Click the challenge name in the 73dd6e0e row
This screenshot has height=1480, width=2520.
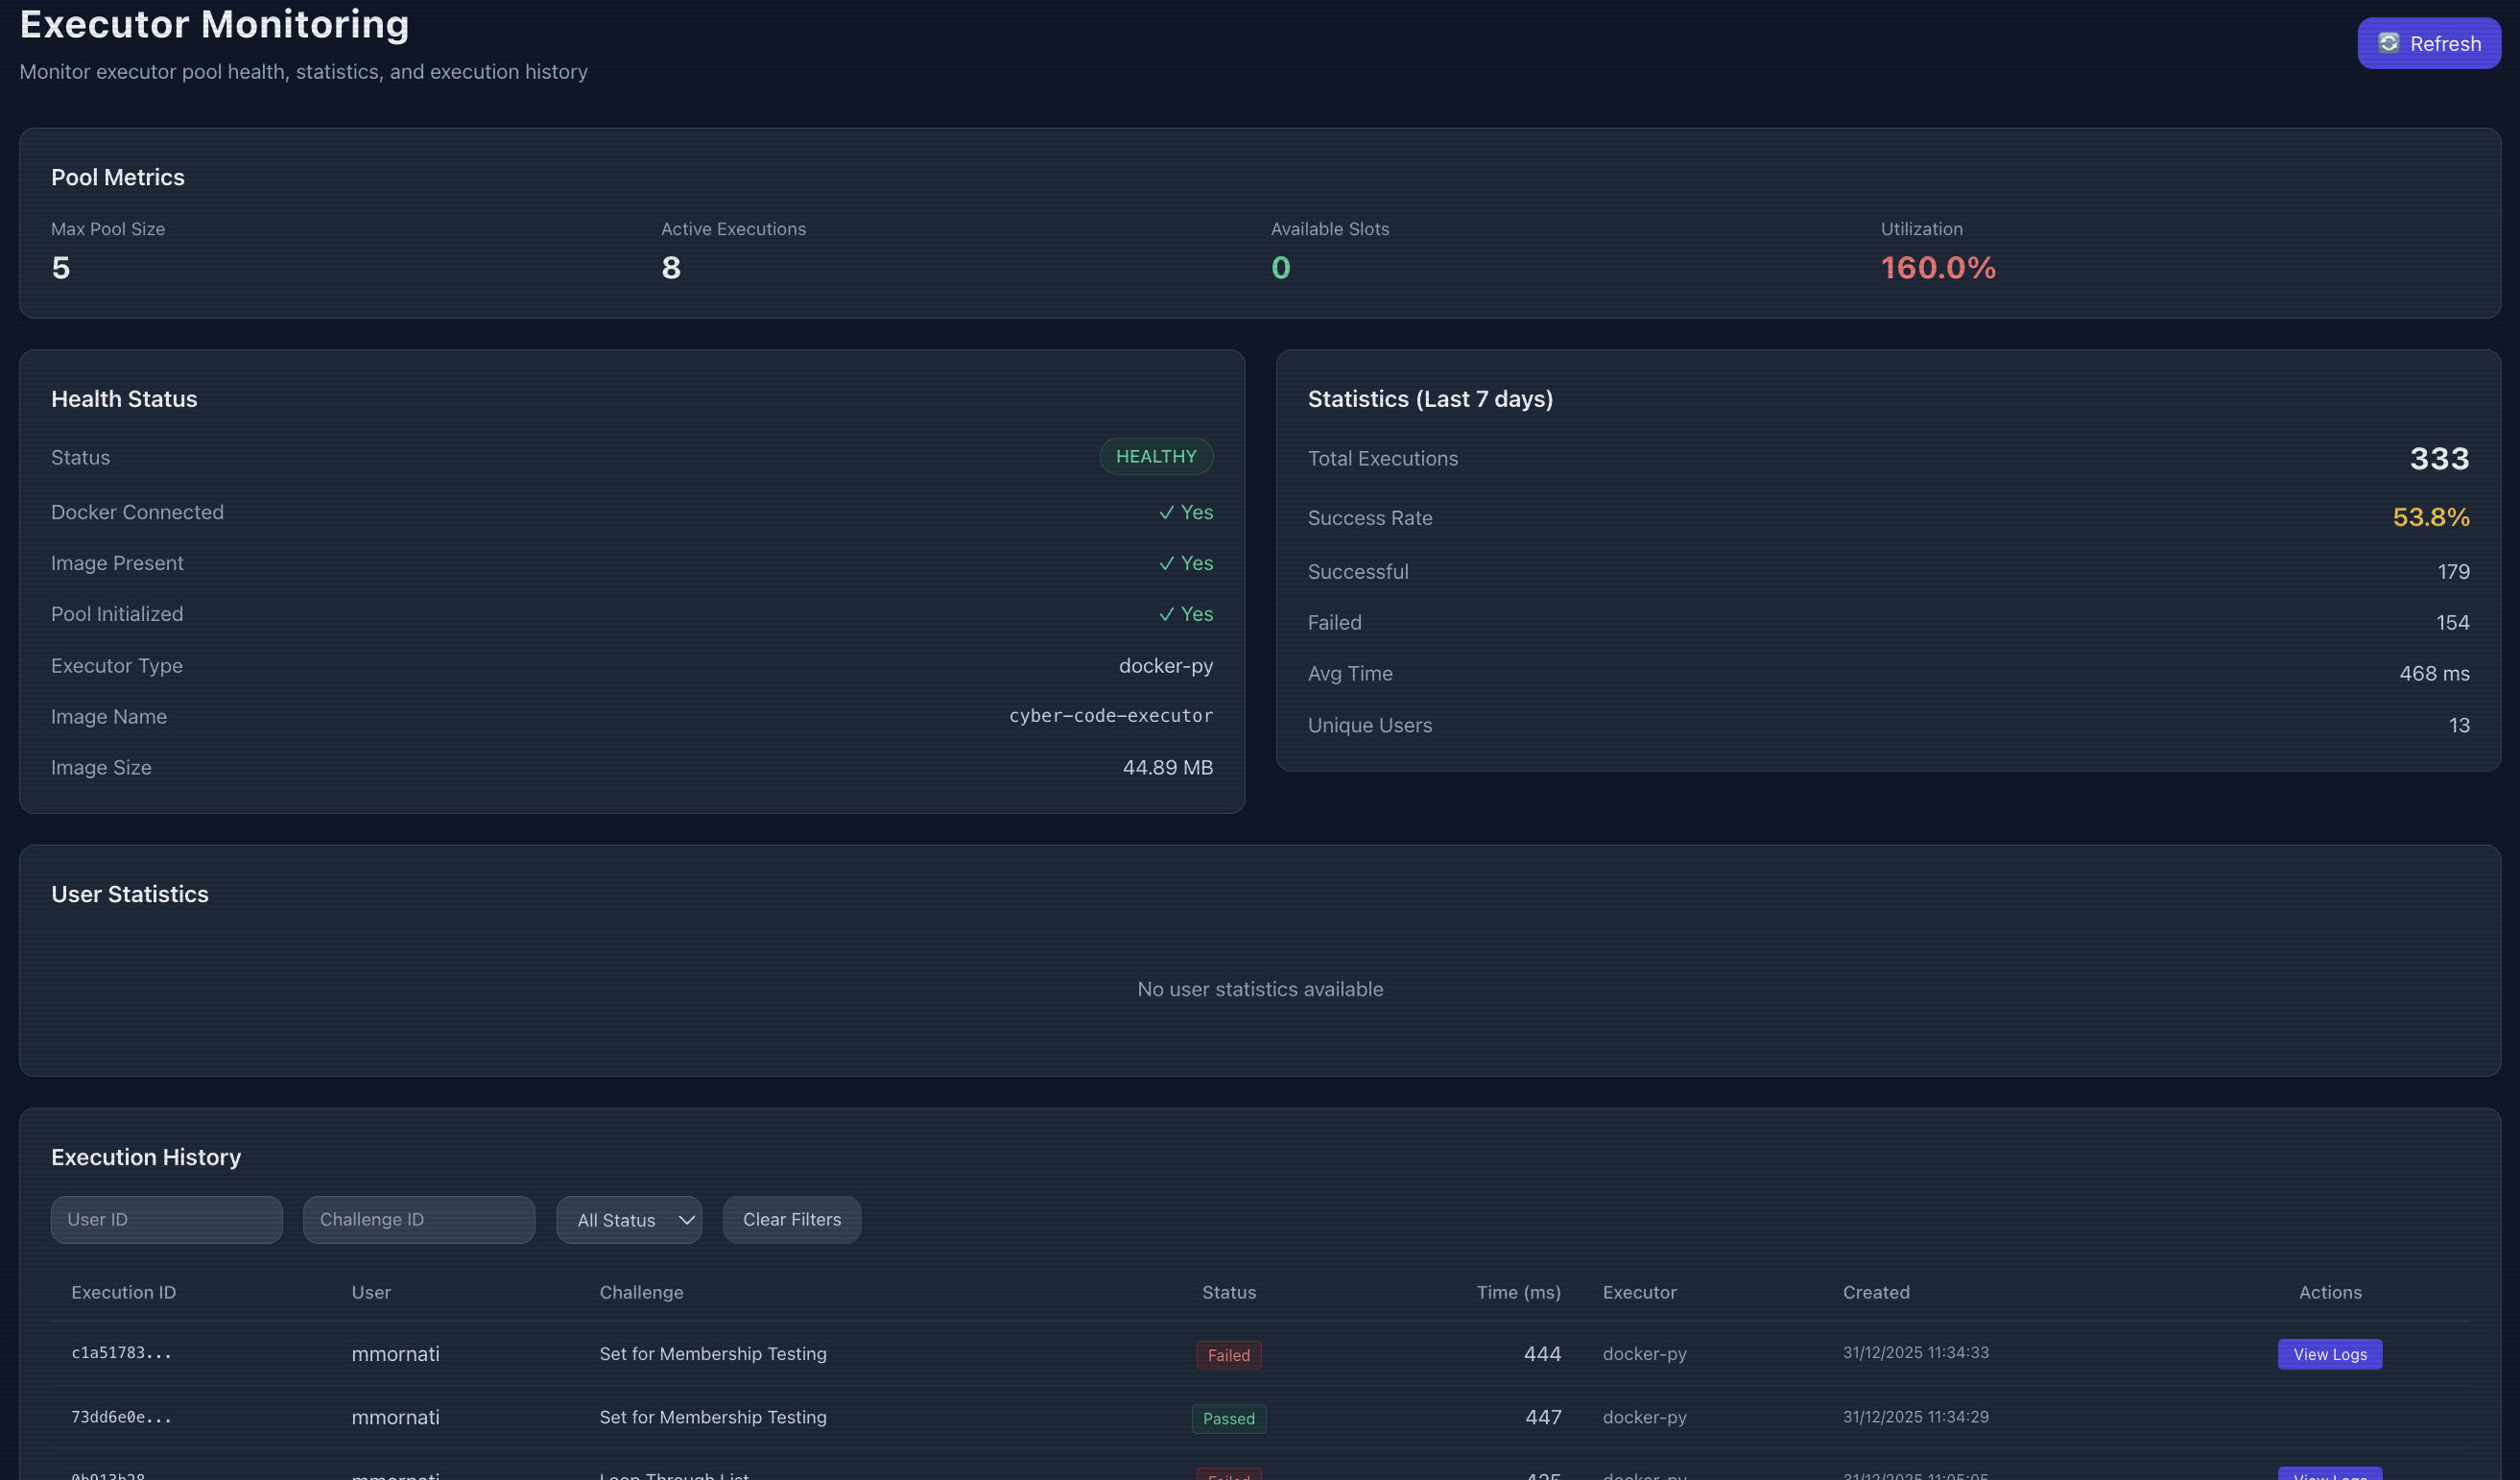point(712,1416)
